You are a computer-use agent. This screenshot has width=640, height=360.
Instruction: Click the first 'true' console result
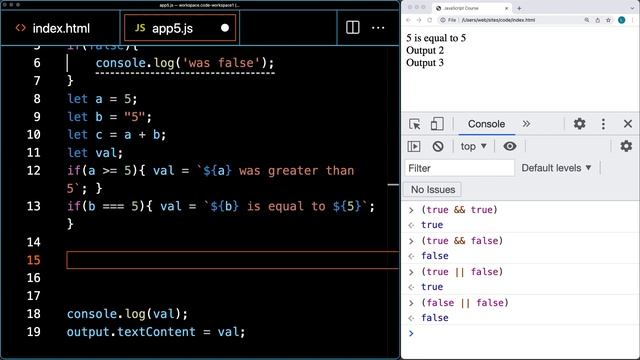pos(432,225)
